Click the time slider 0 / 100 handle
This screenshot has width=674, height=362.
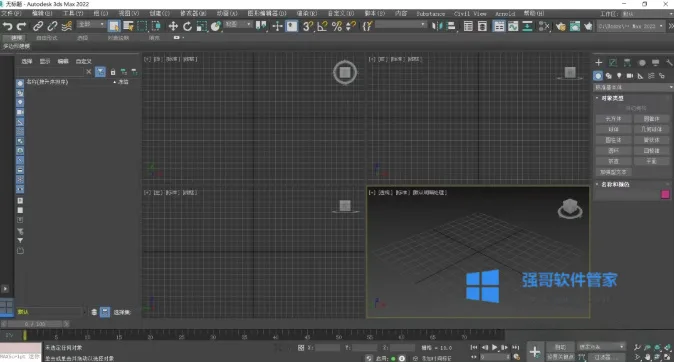click(x=35, y=324)
